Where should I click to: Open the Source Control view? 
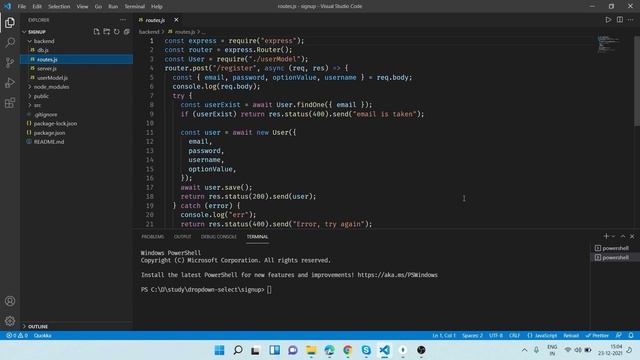coord(10,62)
